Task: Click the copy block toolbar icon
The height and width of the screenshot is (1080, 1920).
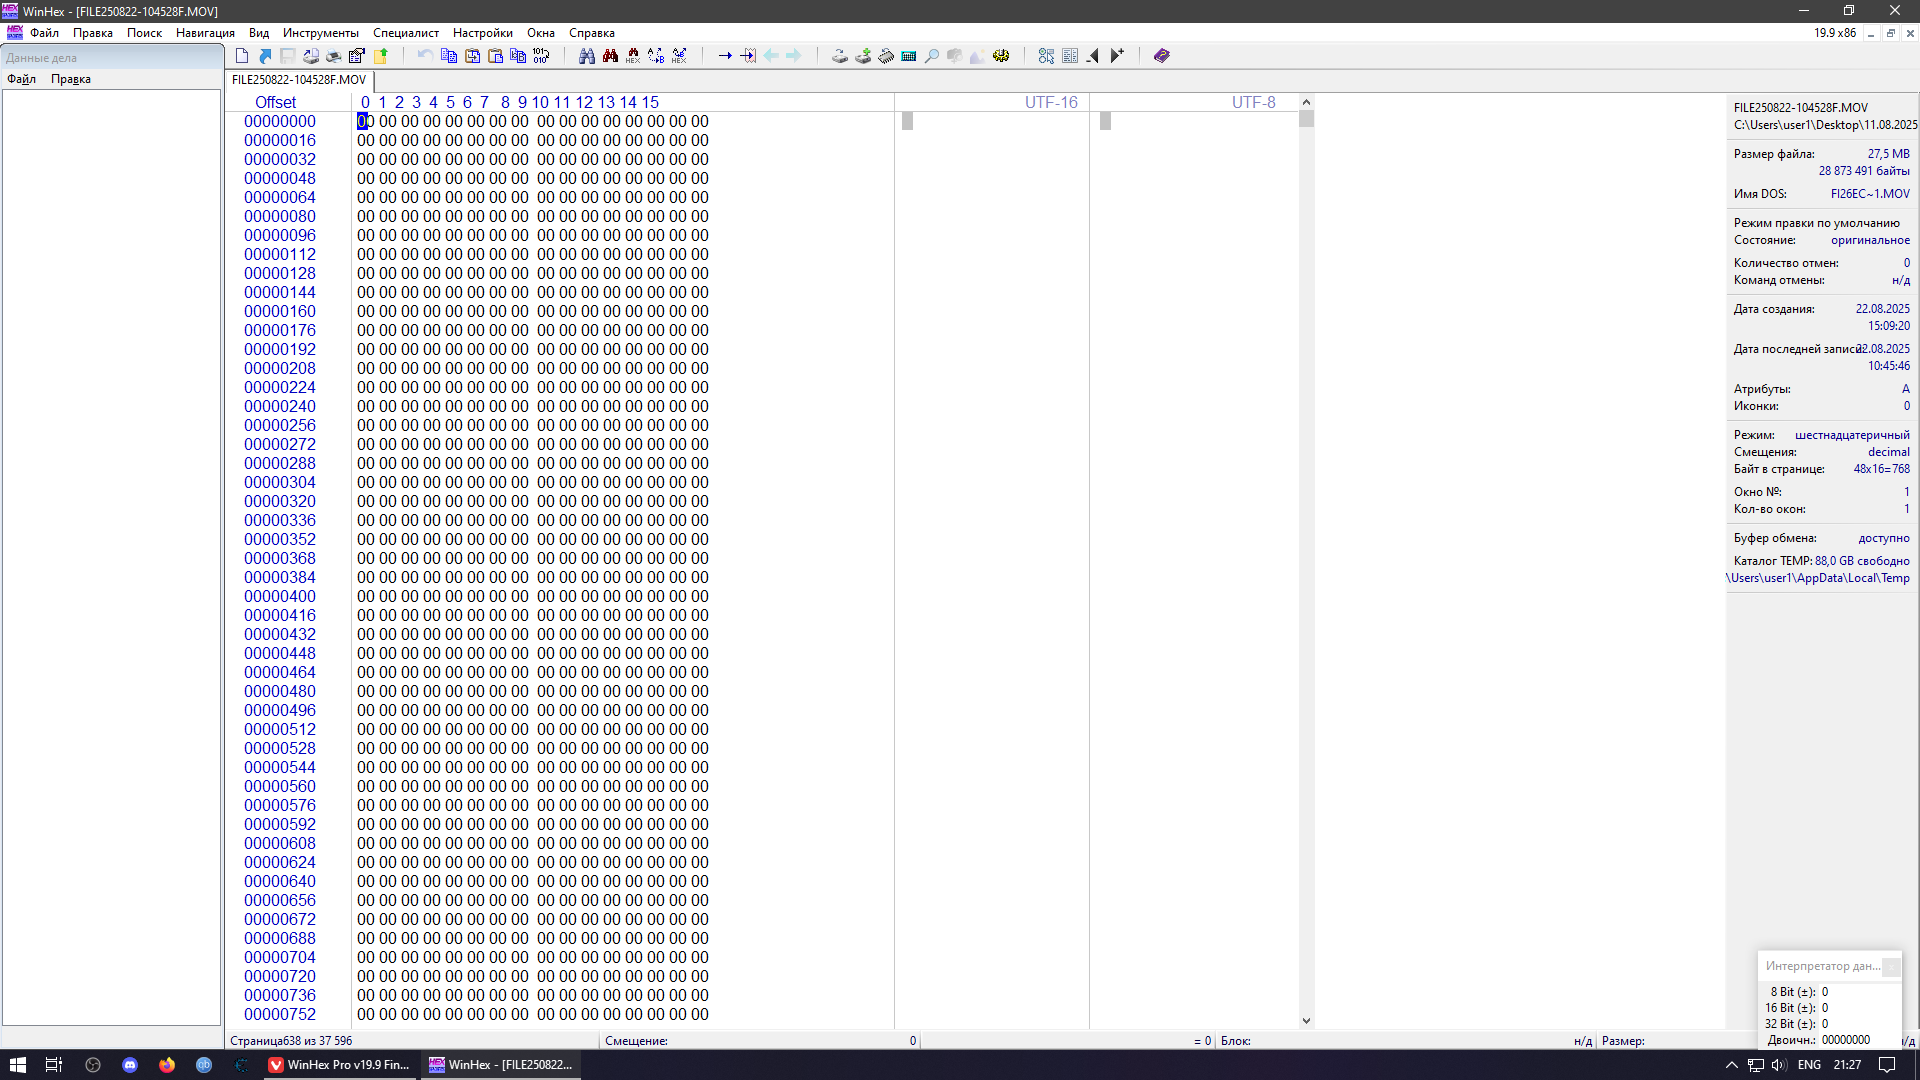Action: (x=449, y=56)
